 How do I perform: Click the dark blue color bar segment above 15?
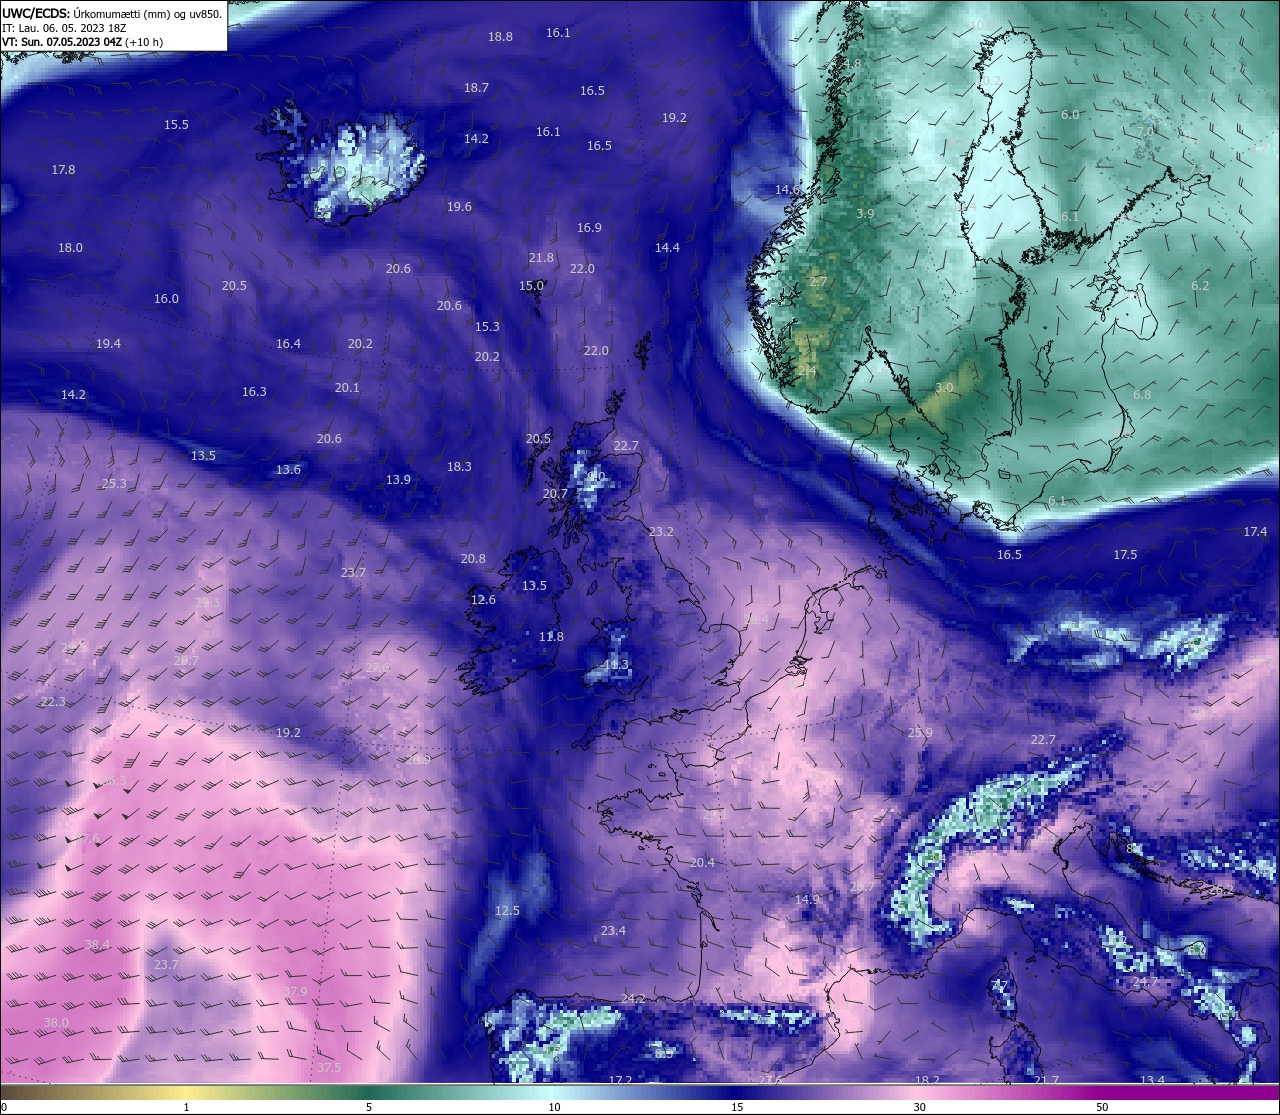click(737, 1093)
